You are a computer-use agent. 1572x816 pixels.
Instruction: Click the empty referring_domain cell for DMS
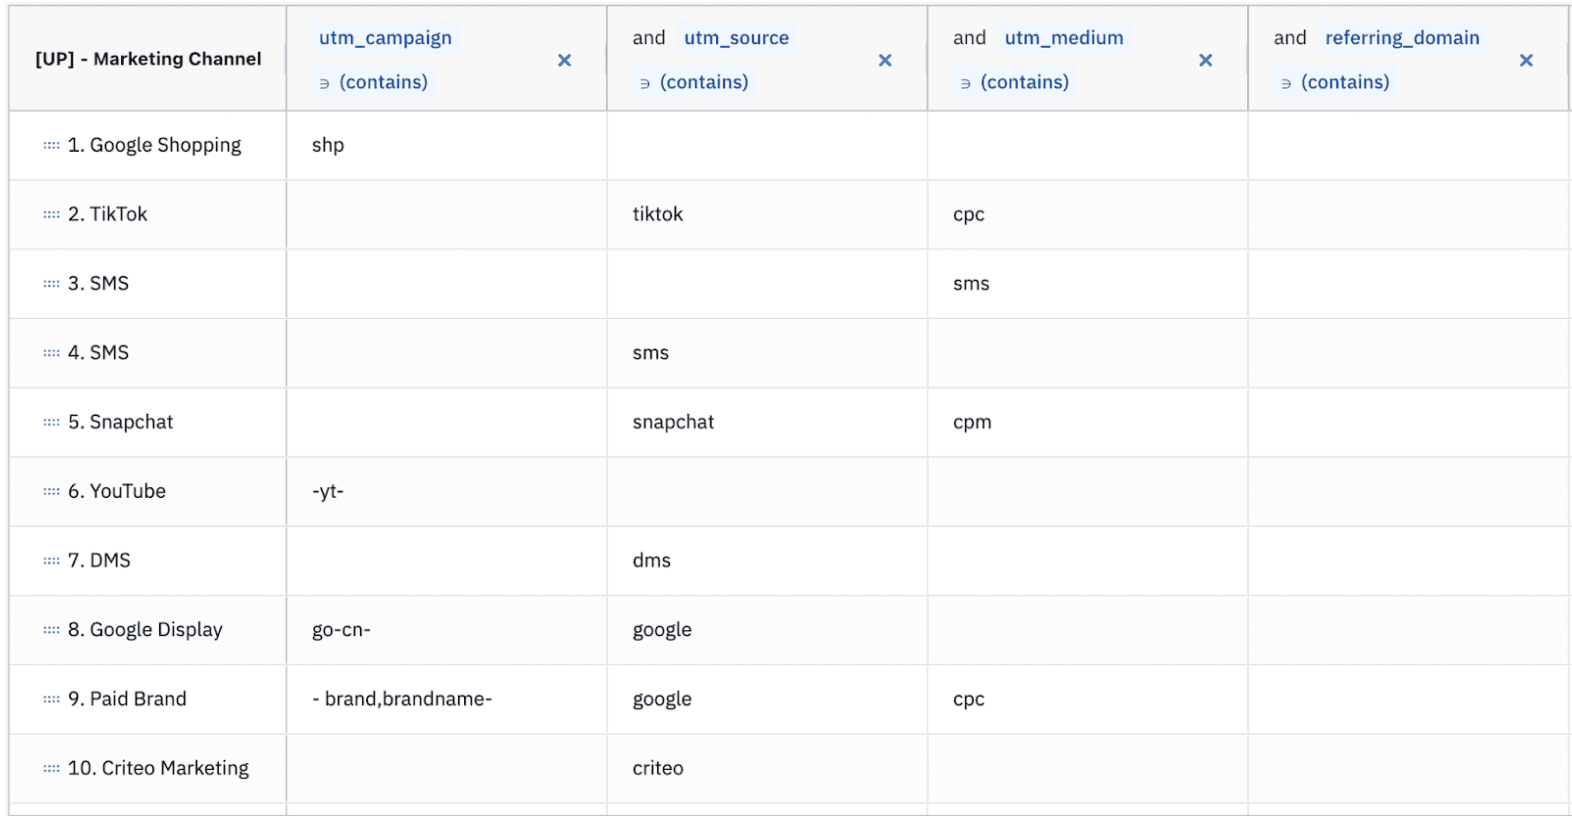click(1407, 561)
